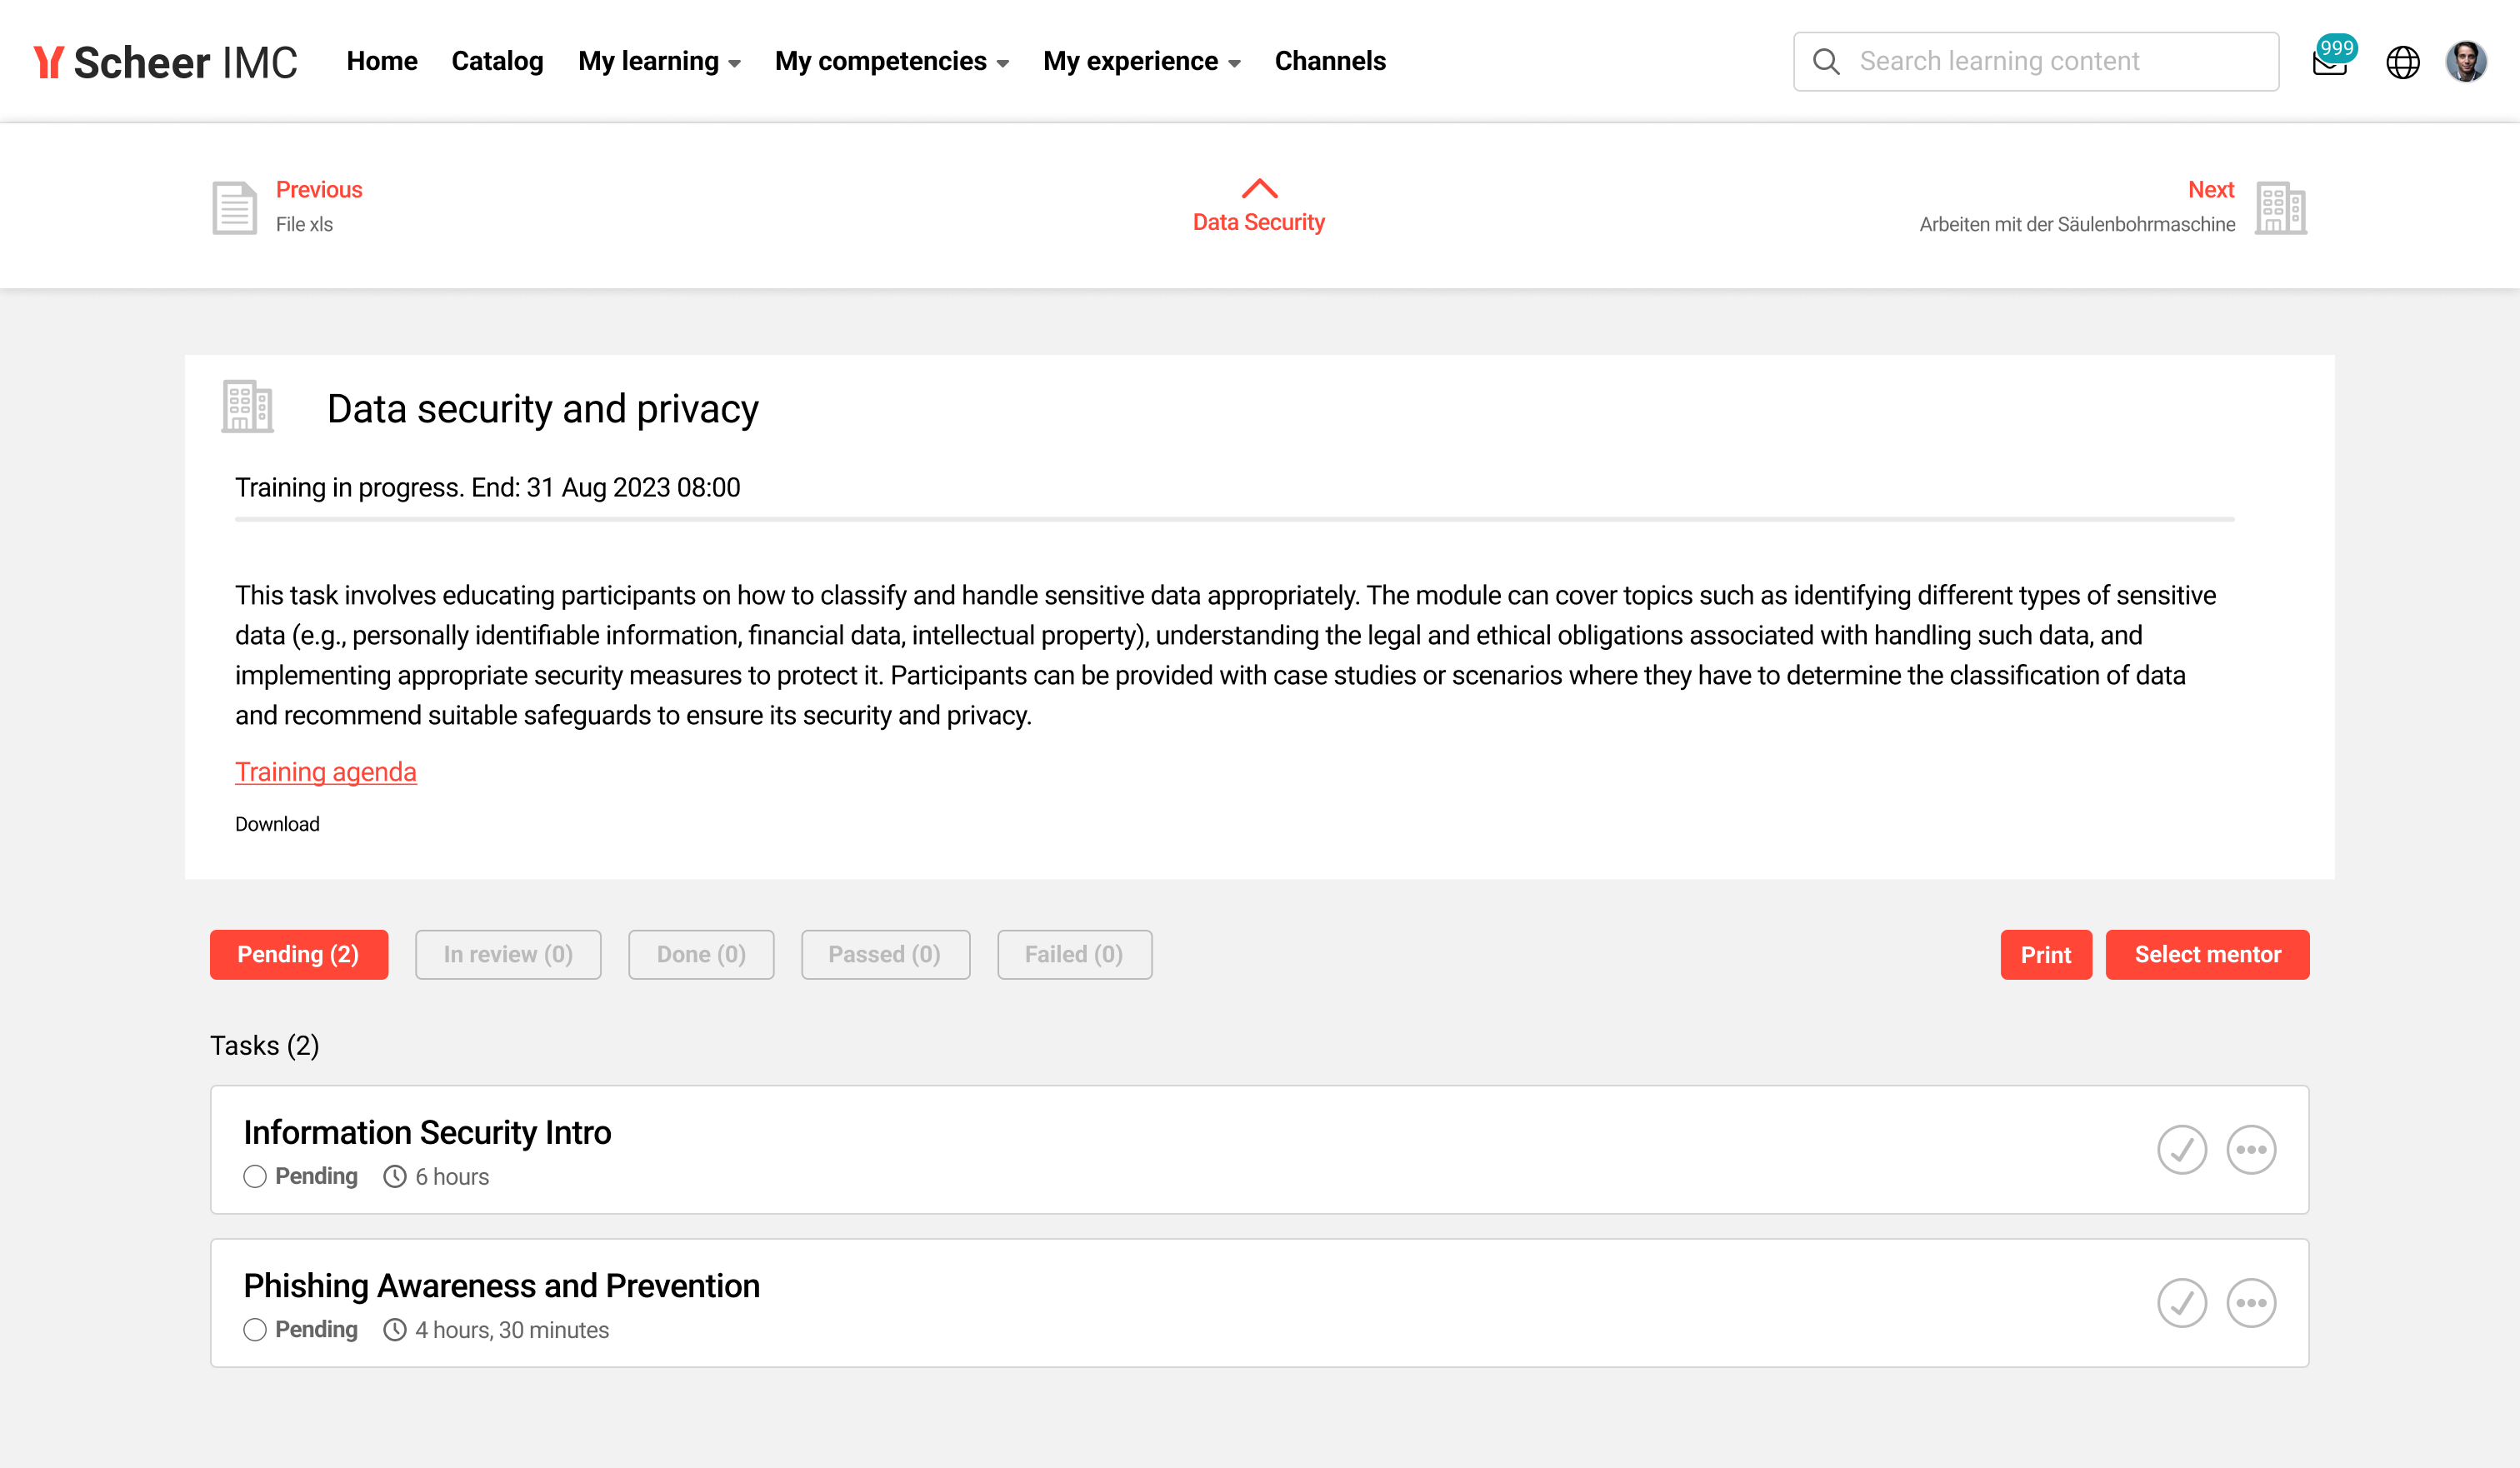Open more options for Information Security Intro
2520x1468 pixels.
point(2251,1150)
